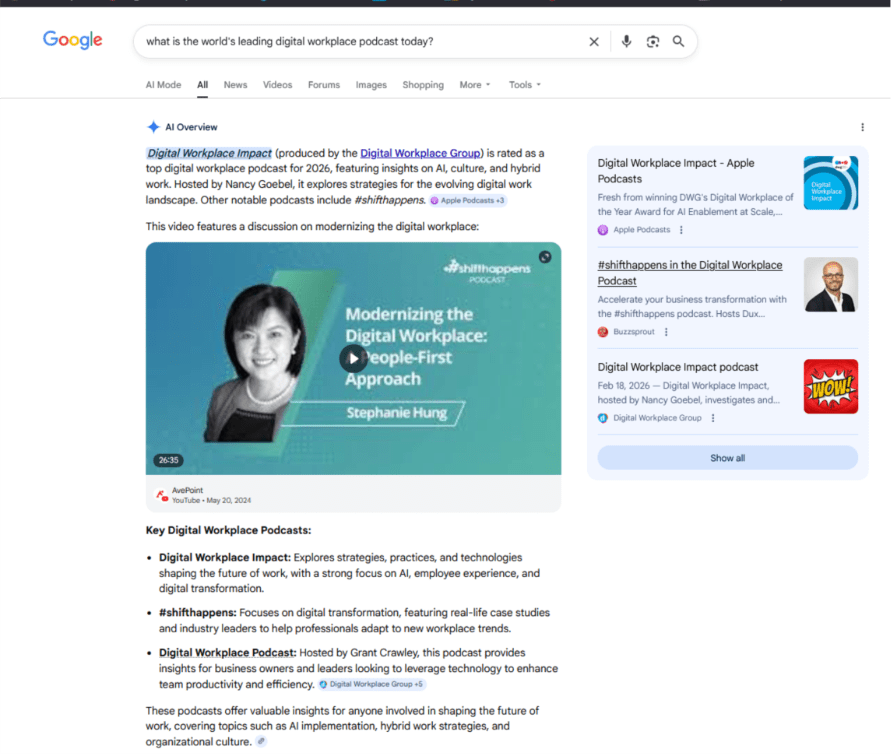Open the Digital Workplace Group link
The width and height of the screenshot is (891, 754).
419,152
